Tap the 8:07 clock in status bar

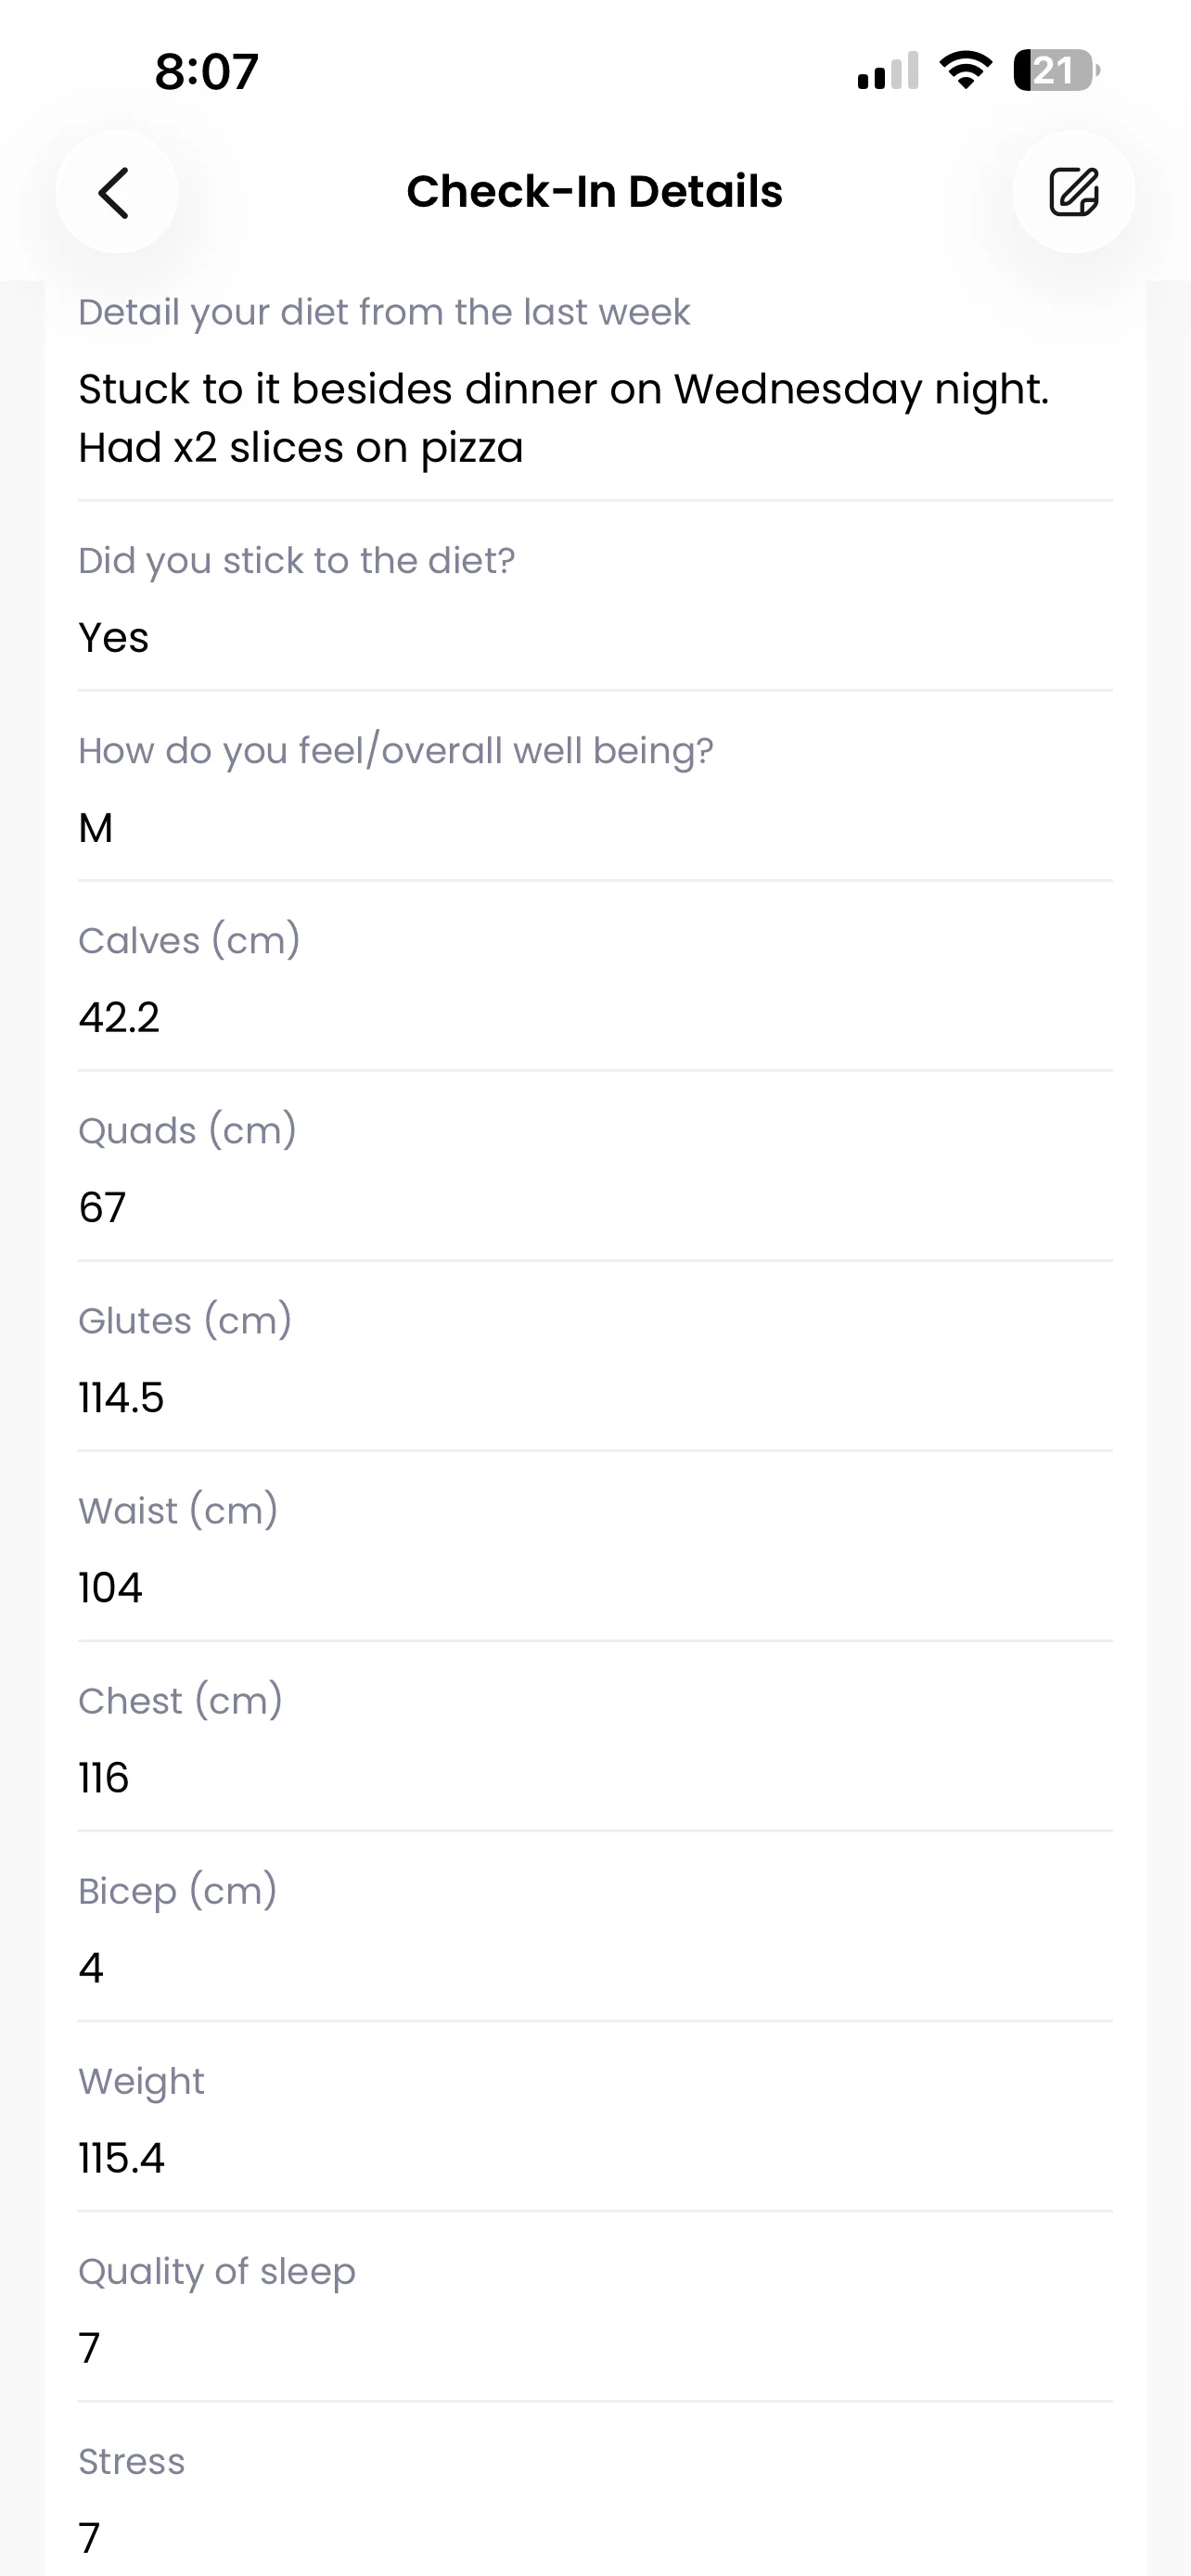(207, 72)
